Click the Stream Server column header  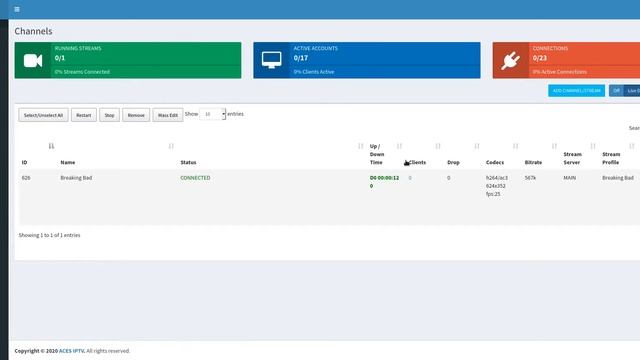pyautogui.click(x=572, y=158)
